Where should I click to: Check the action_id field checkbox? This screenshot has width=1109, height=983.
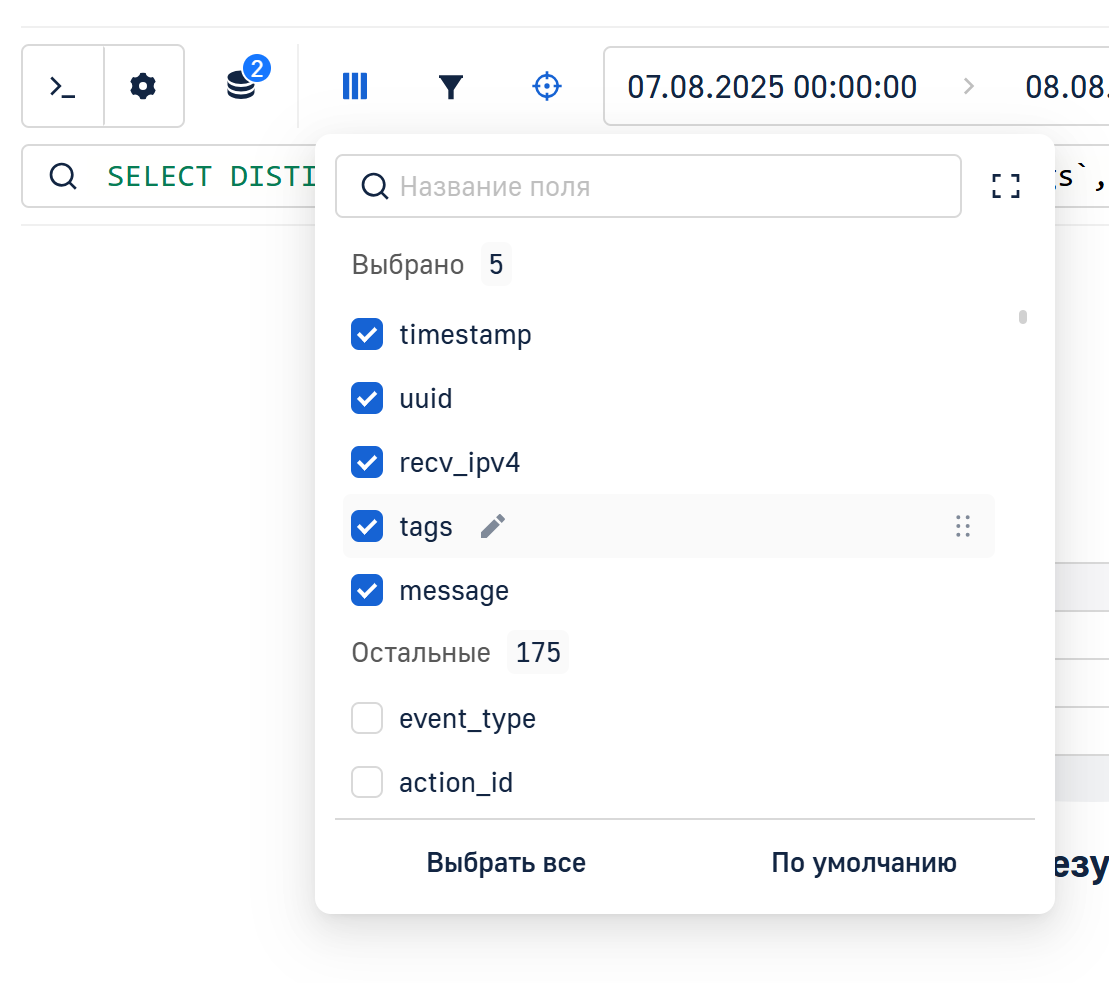(x=367, y=782)
